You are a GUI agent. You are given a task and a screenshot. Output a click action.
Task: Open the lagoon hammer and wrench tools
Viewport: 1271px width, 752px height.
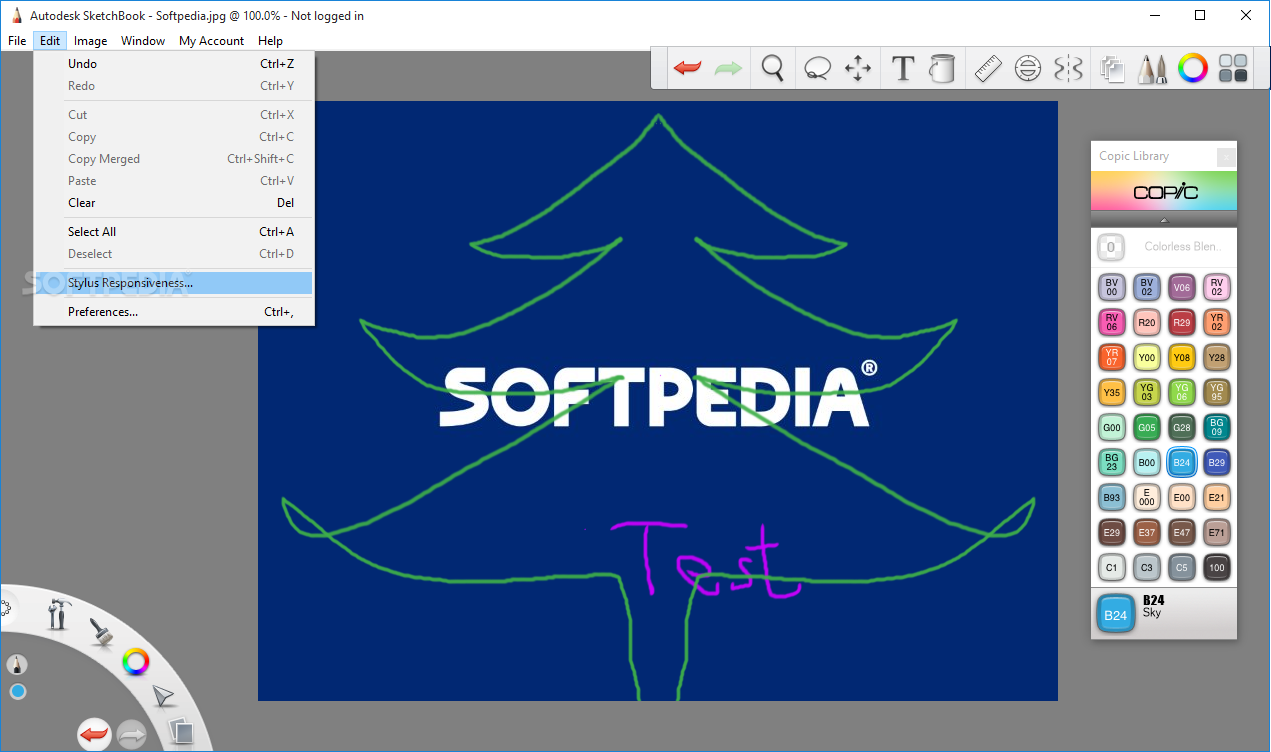[x=59, y=613]
